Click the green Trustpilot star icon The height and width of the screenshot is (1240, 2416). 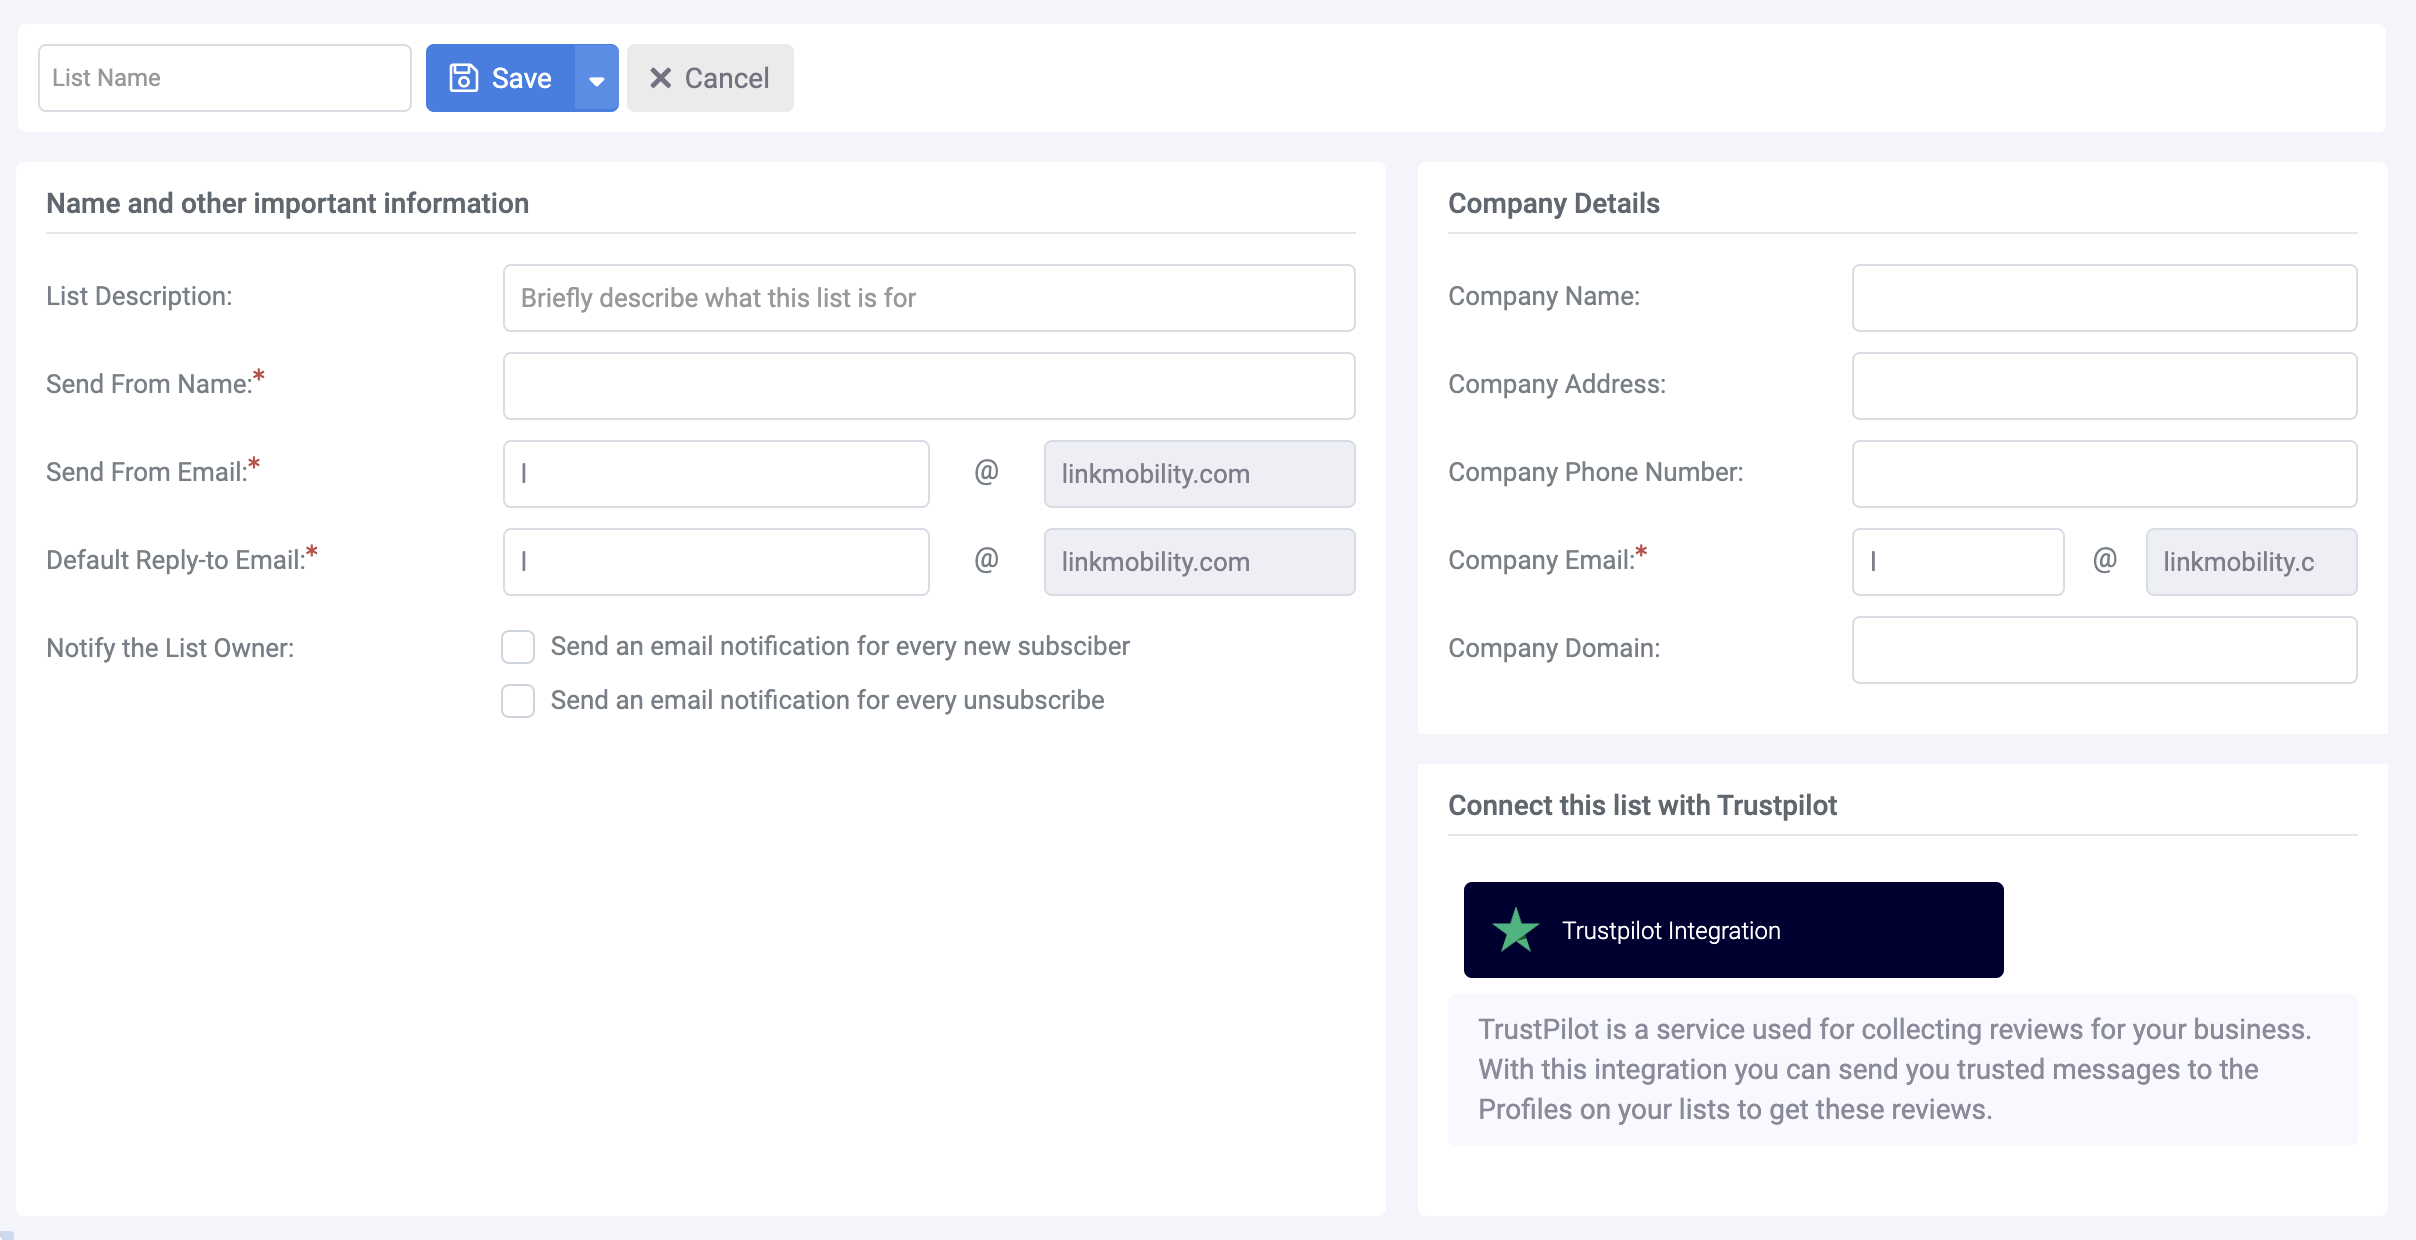click(1516, 930)
